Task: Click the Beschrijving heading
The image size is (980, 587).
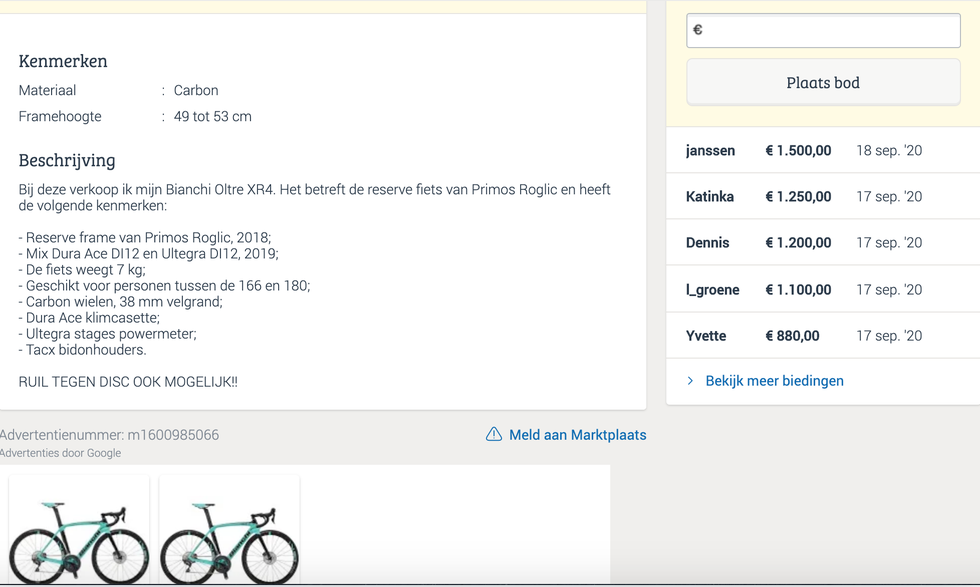Action: pos(67,161)
